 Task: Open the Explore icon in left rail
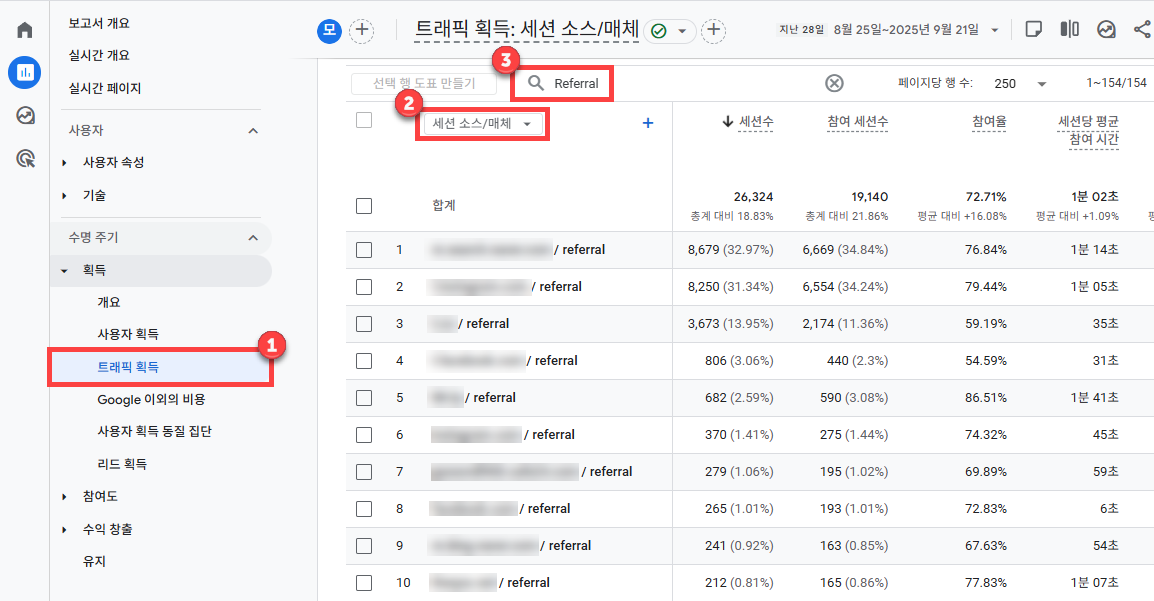point(24,115)
